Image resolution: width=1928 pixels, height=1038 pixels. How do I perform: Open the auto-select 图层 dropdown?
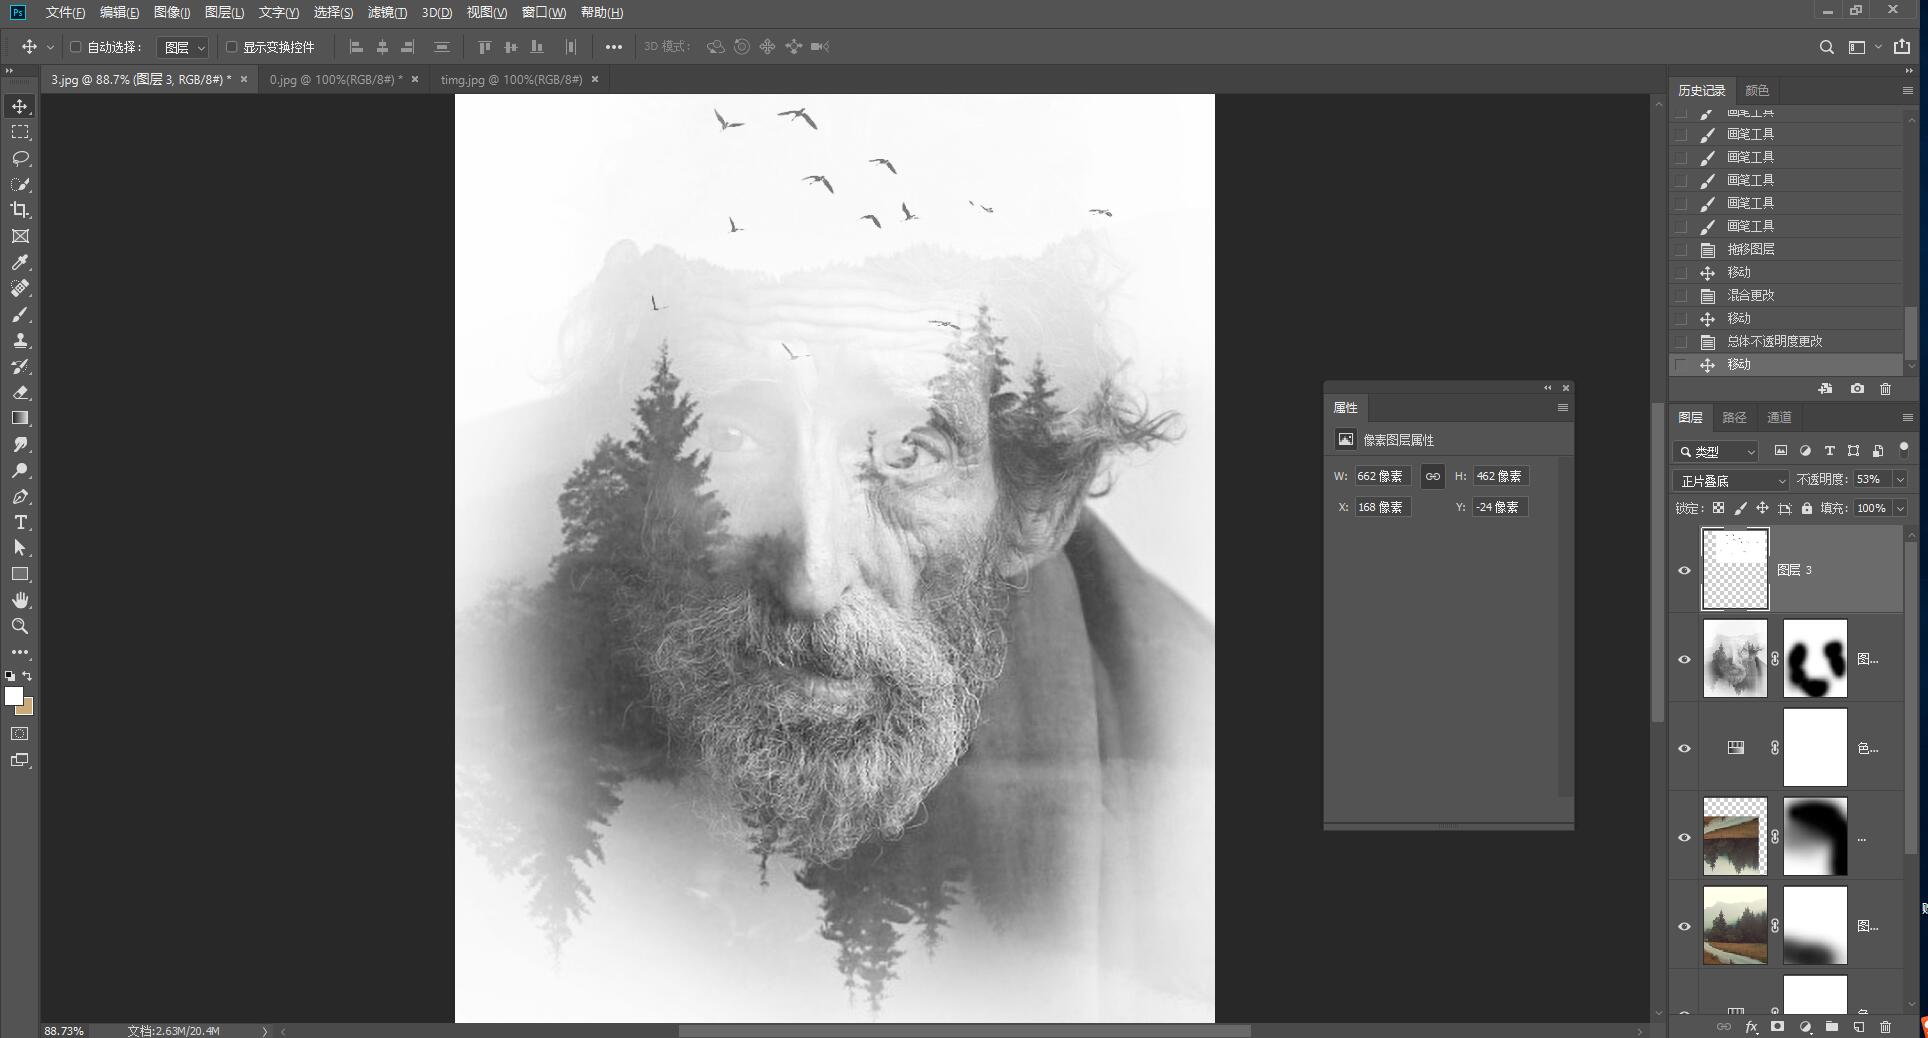[x=183, y=47]
